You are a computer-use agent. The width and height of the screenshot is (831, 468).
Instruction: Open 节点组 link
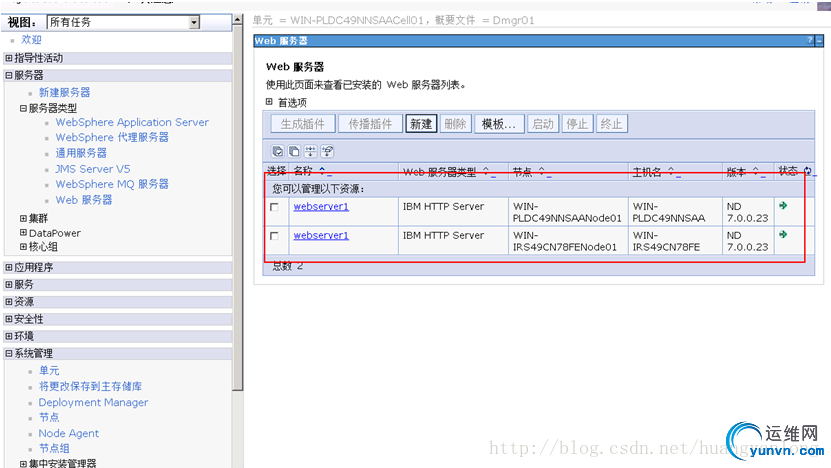tap(54, 448)
